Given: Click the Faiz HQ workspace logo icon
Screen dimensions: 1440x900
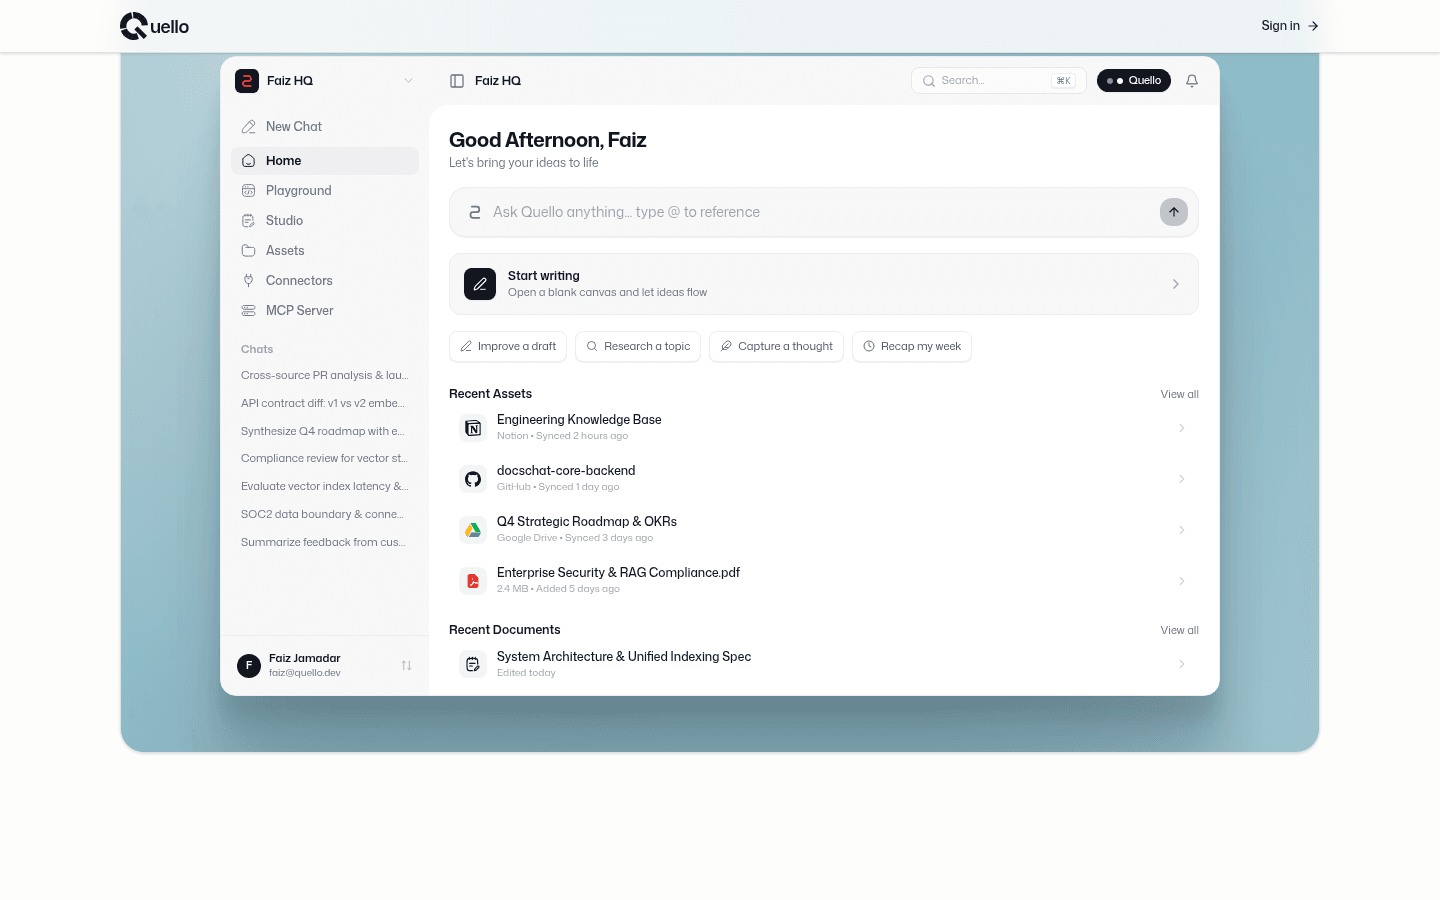Looking at the screenshot, I should tap(247, 81).
